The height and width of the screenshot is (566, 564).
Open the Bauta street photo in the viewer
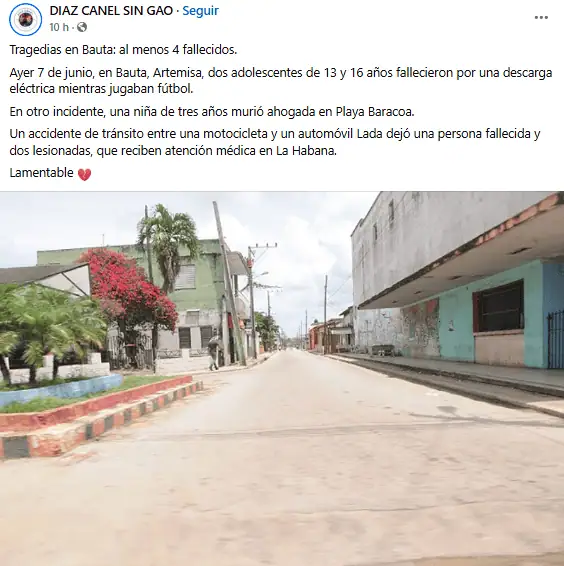(x=282, y=378)
